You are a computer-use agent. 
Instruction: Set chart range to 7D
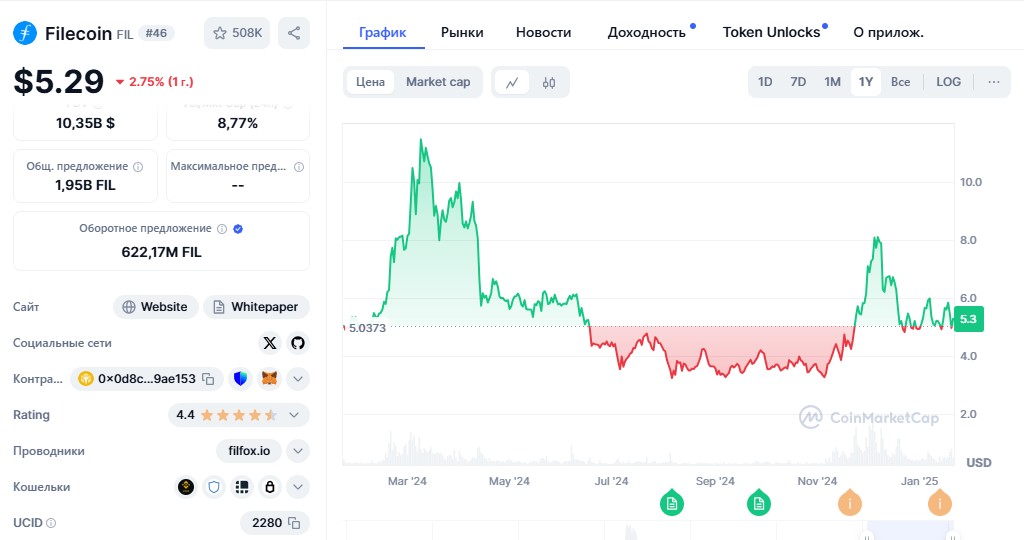click(798, 82)
